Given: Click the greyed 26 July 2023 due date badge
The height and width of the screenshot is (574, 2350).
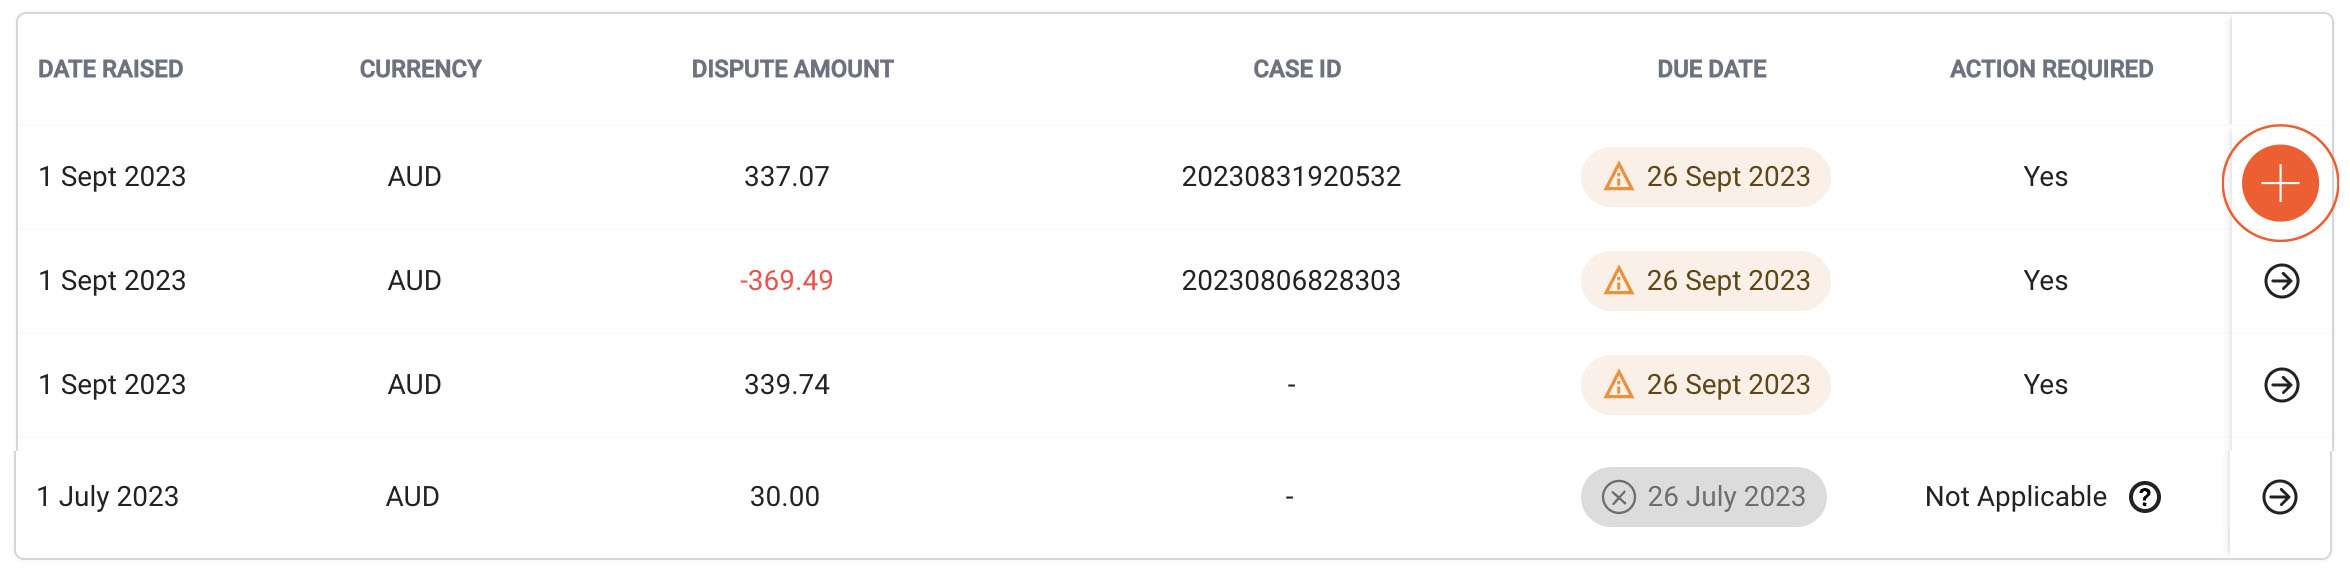Looking at the screenshot, I should click(1703, 497).
